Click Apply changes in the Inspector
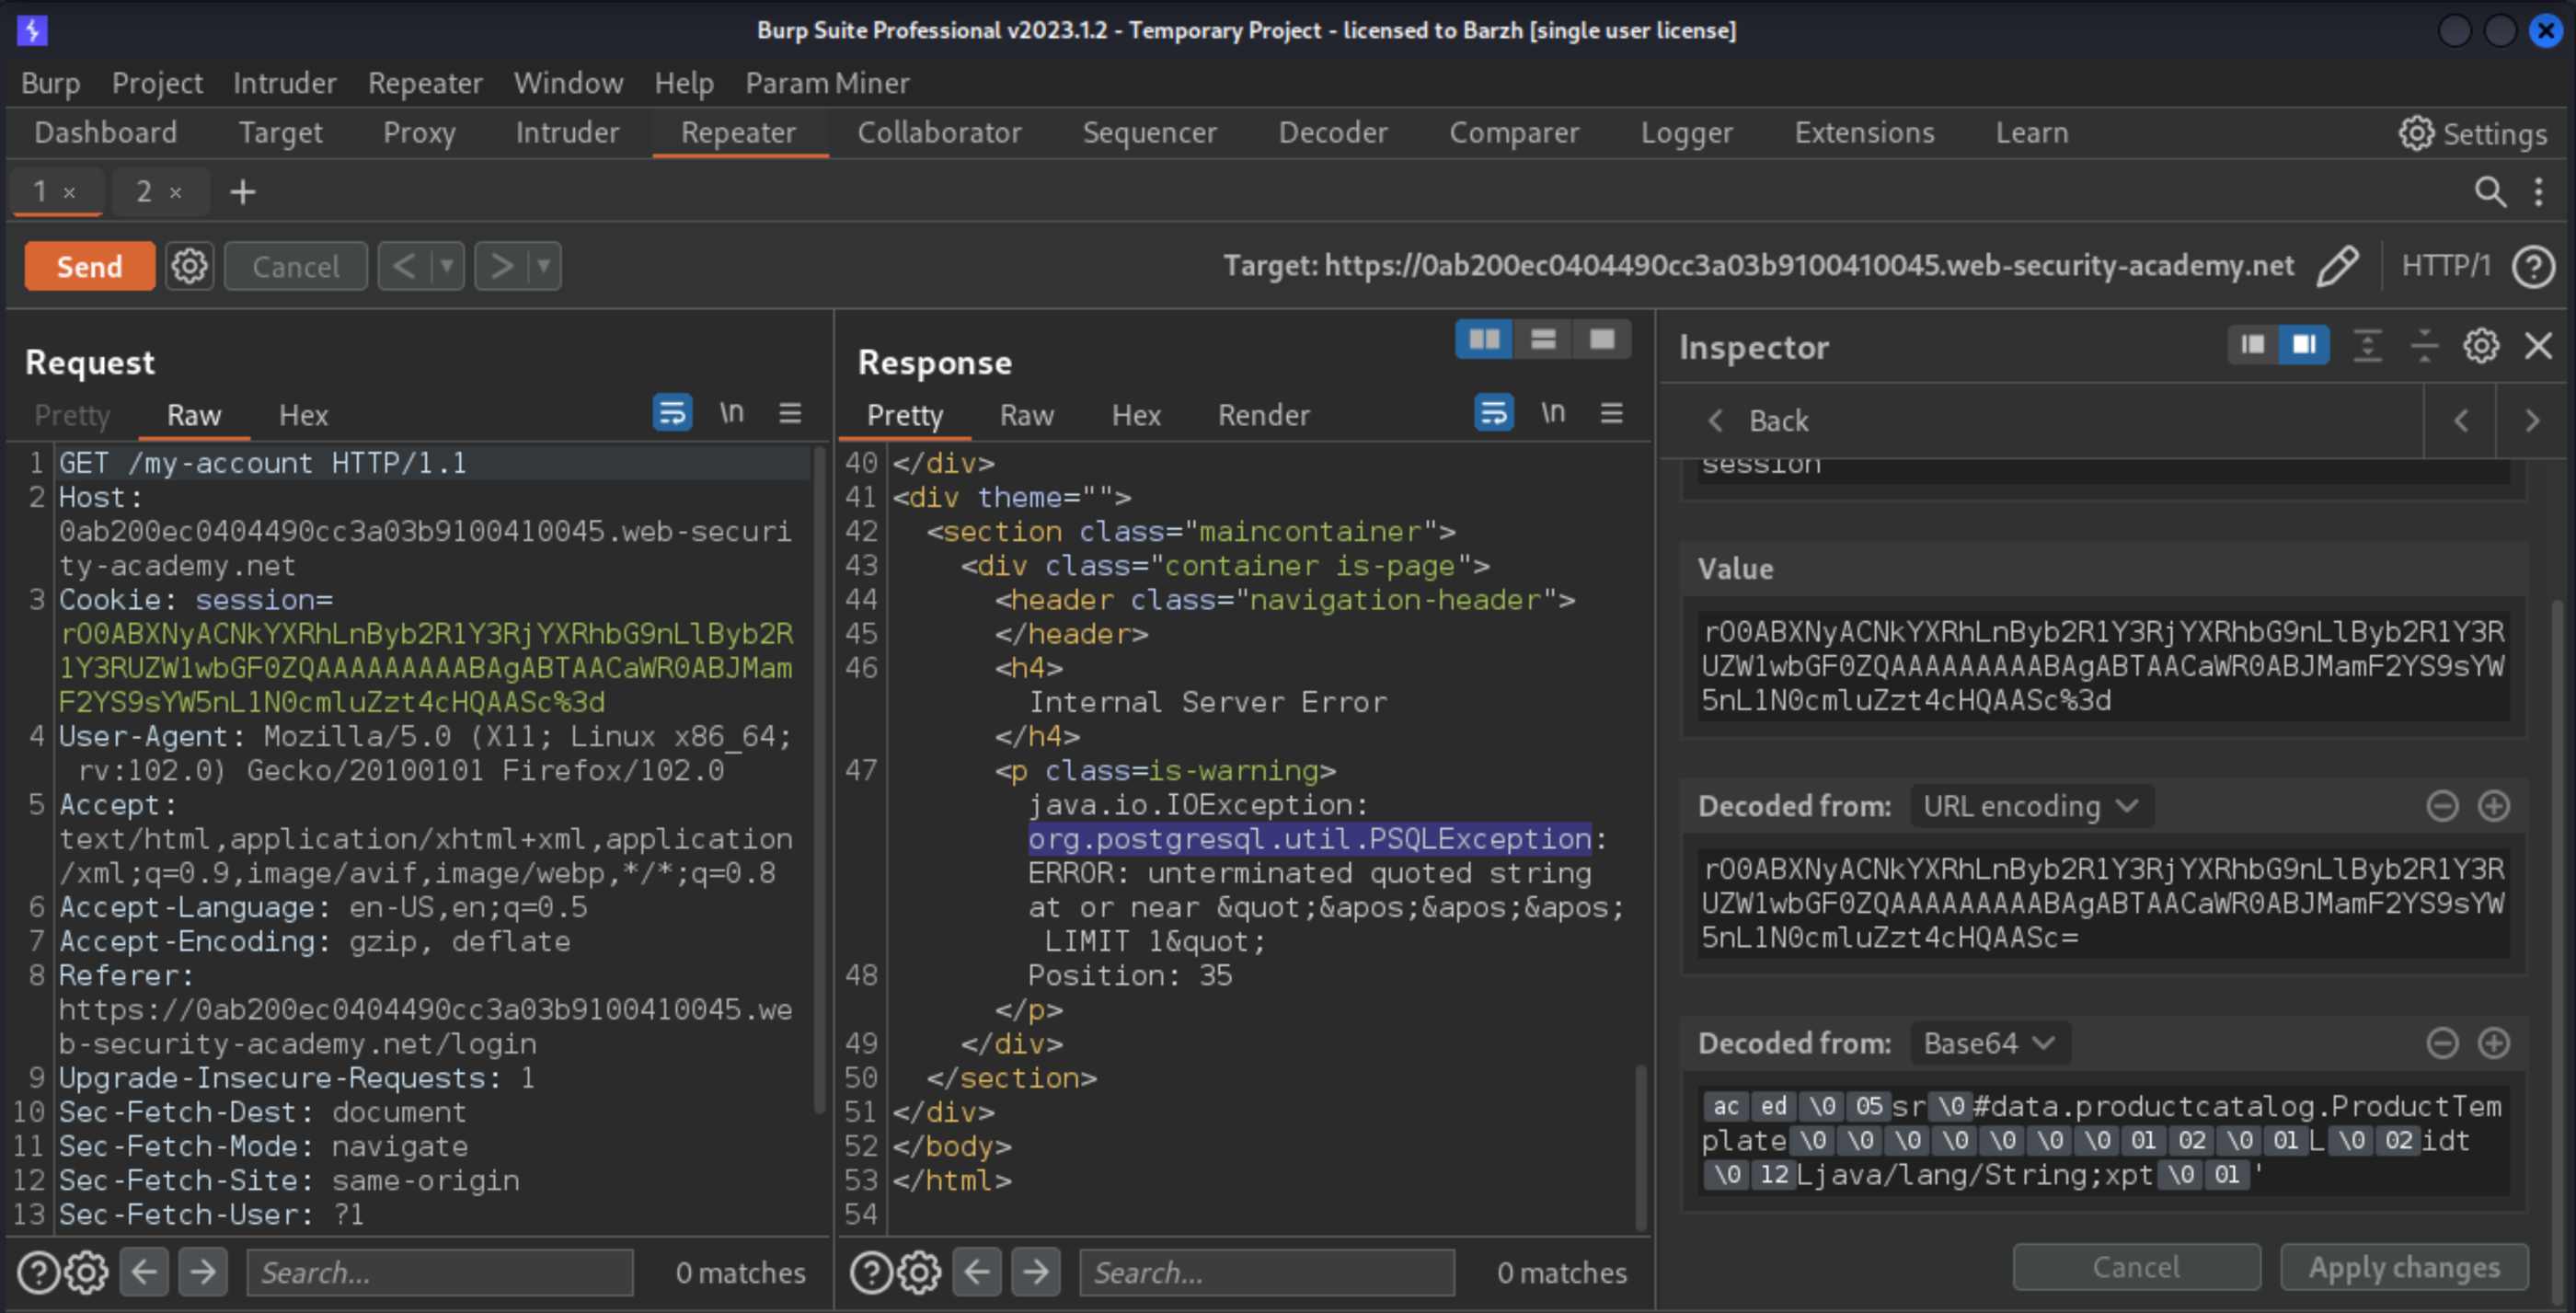This screenshot has height=1313, width=2576. 2404,1267
